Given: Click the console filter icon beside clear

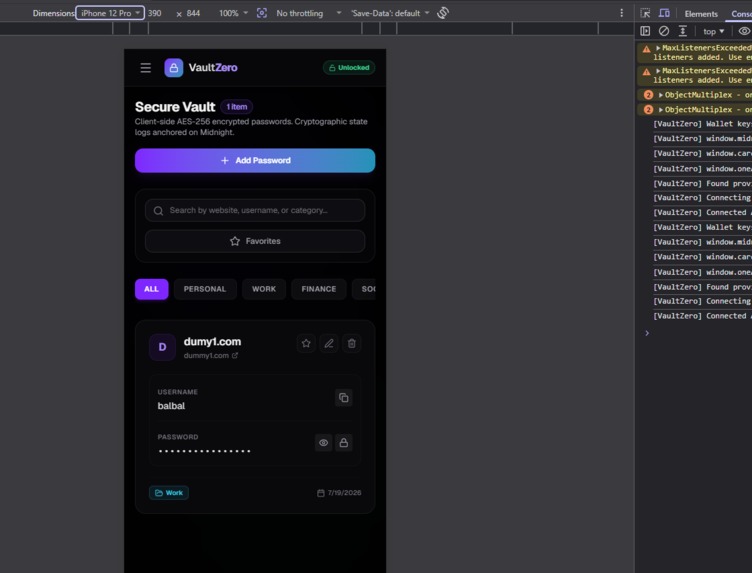Looking at the screenshot, I should (682, 31).
